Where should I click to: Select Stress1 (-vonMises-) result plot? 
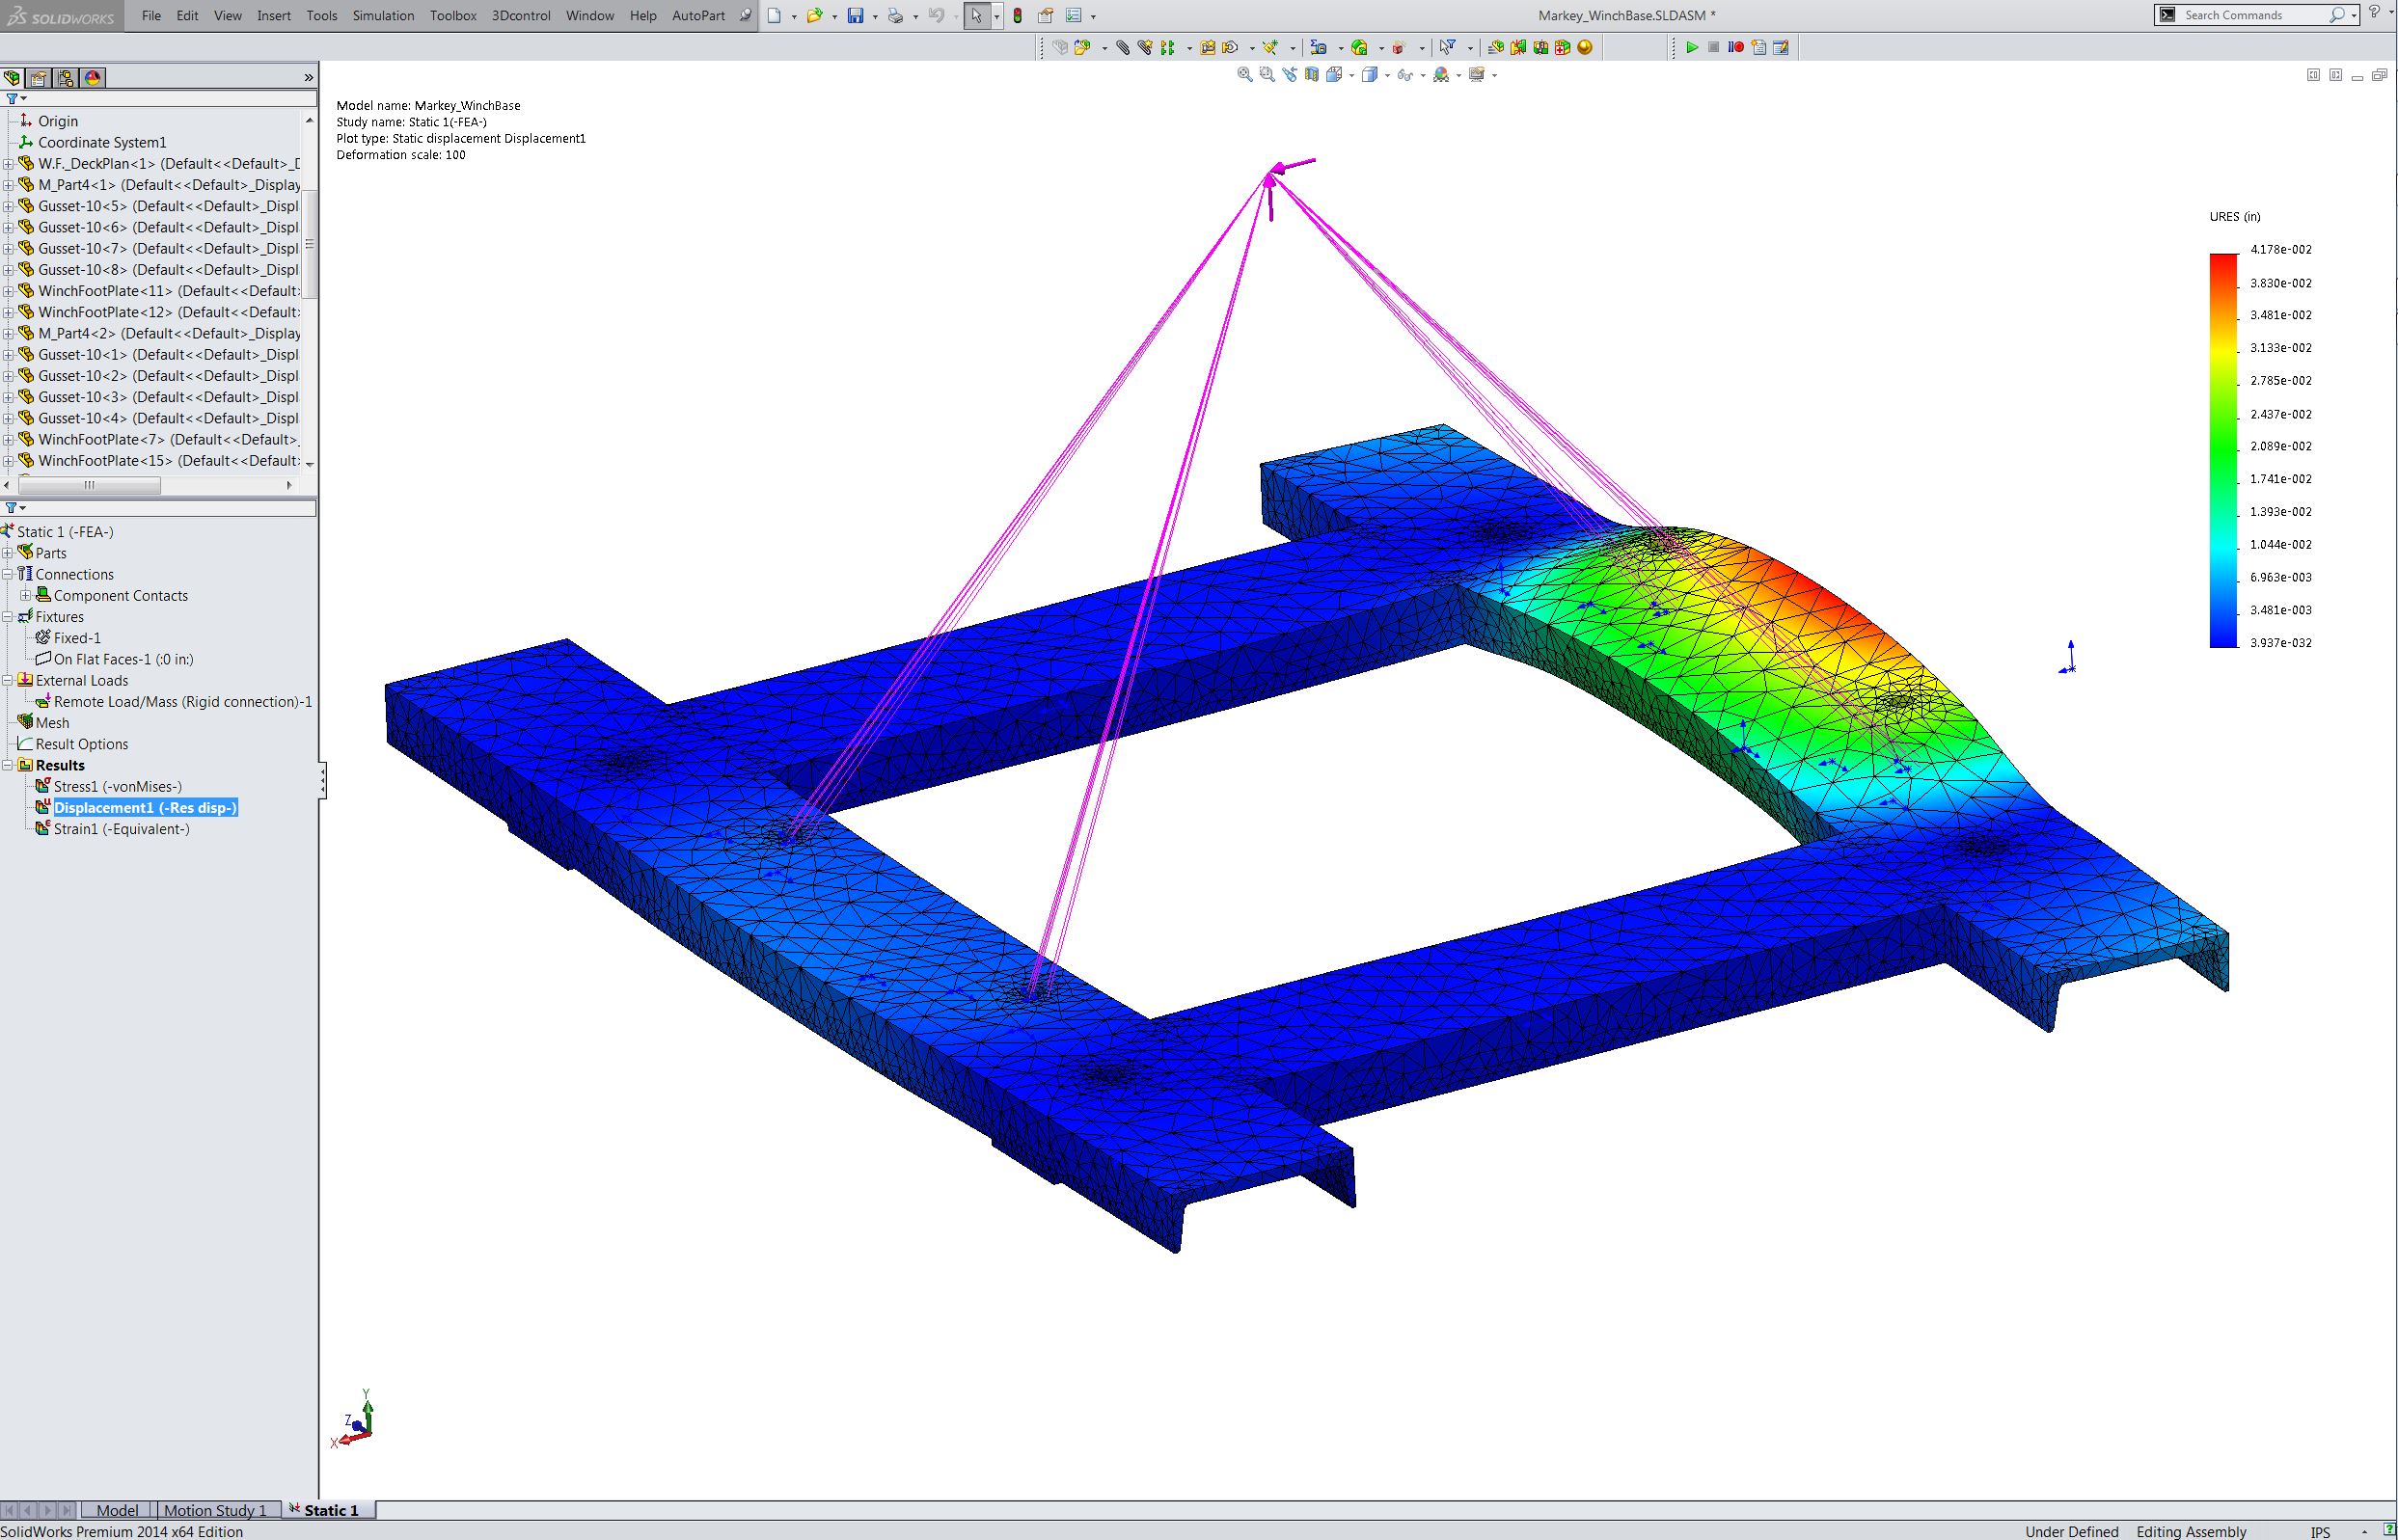[x=117, y=787]
